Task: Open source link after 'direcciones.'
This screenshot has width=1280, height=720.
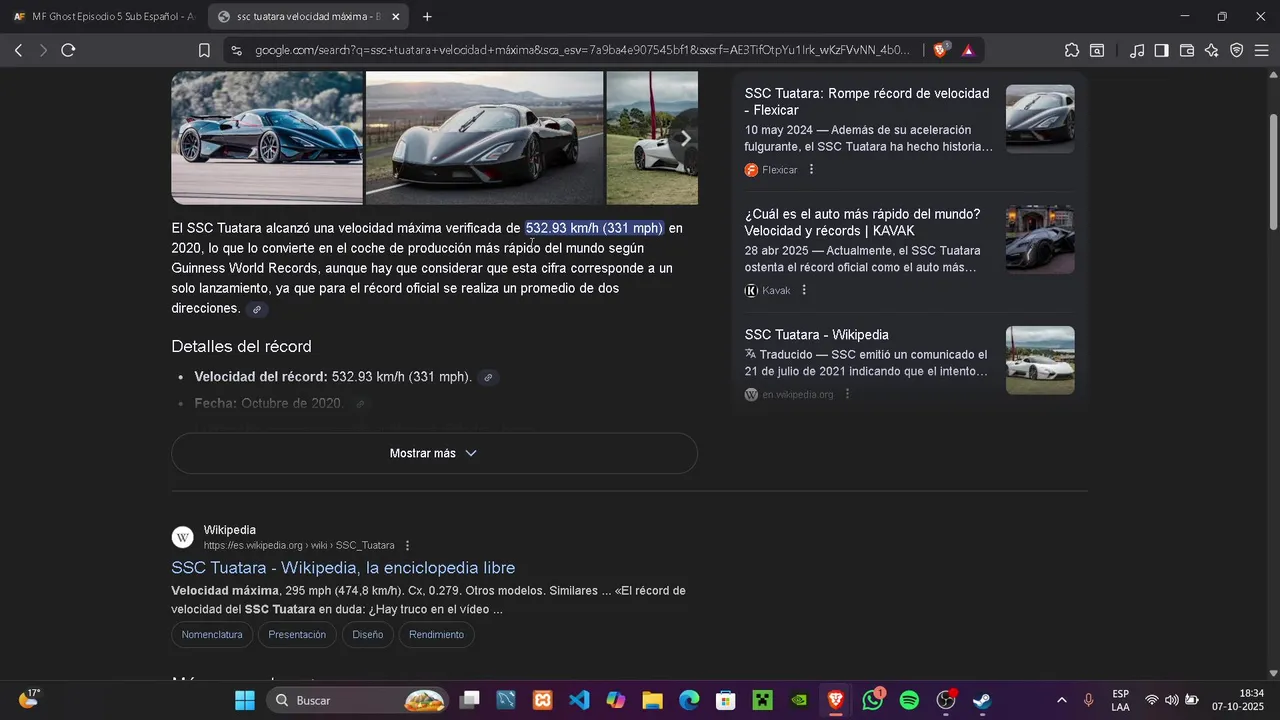Action: click(x=257, y=309)
